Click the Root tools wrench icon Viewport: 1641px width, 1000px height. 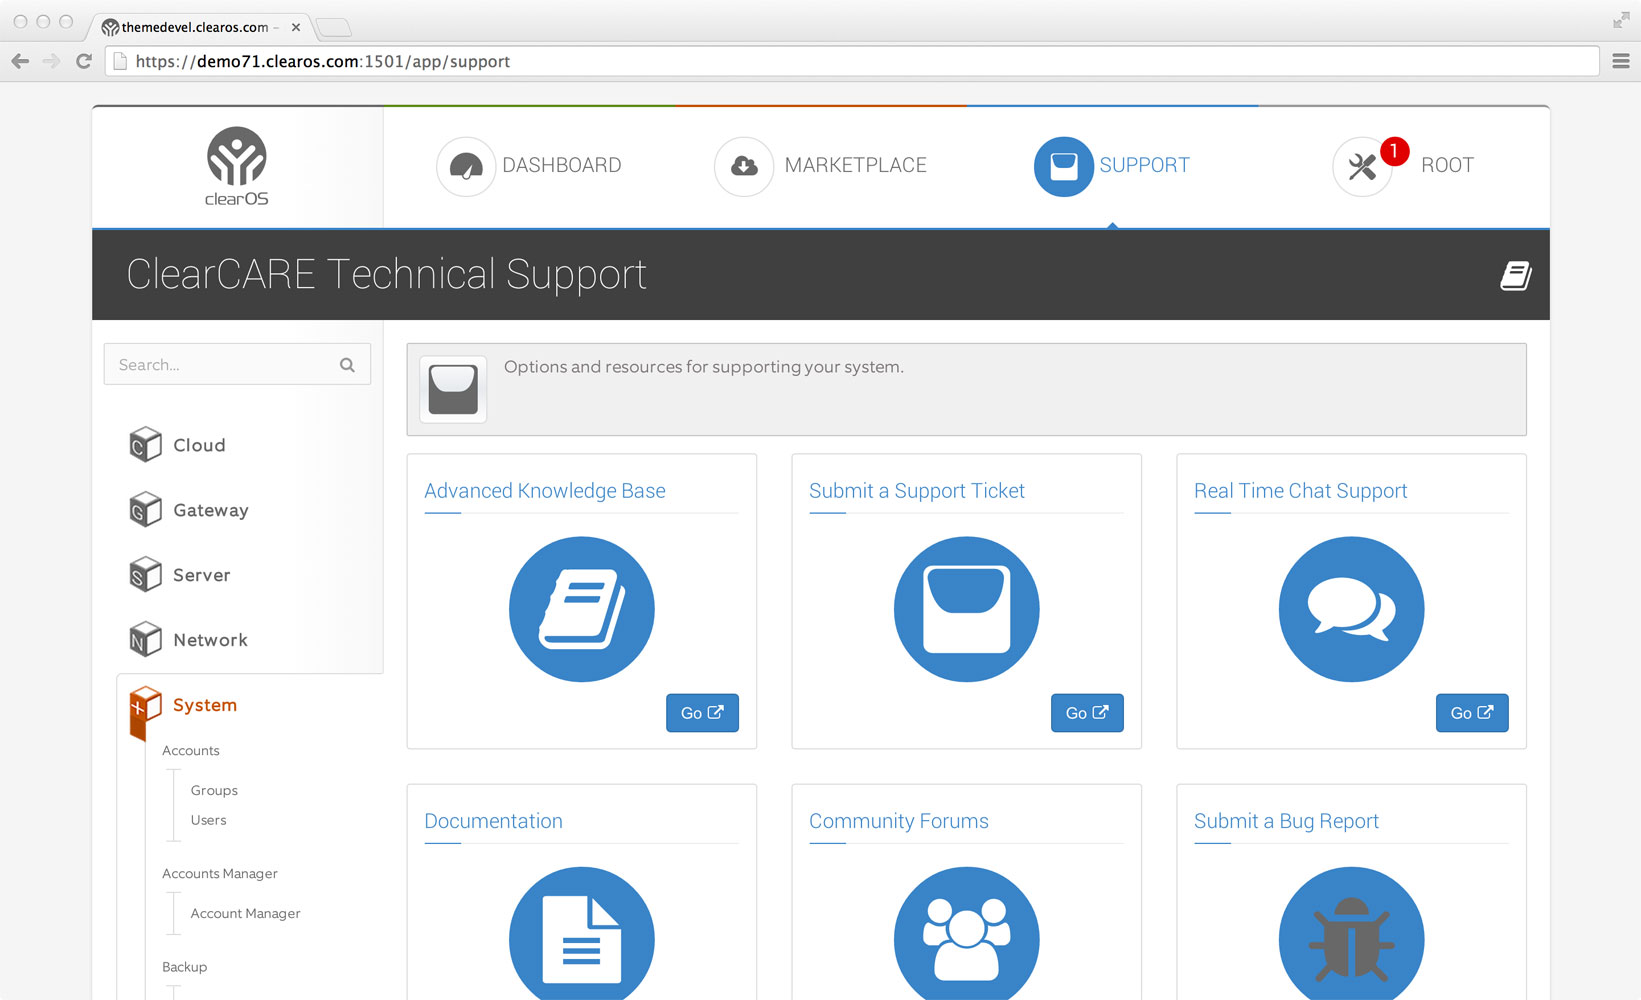coord(1361,167)
